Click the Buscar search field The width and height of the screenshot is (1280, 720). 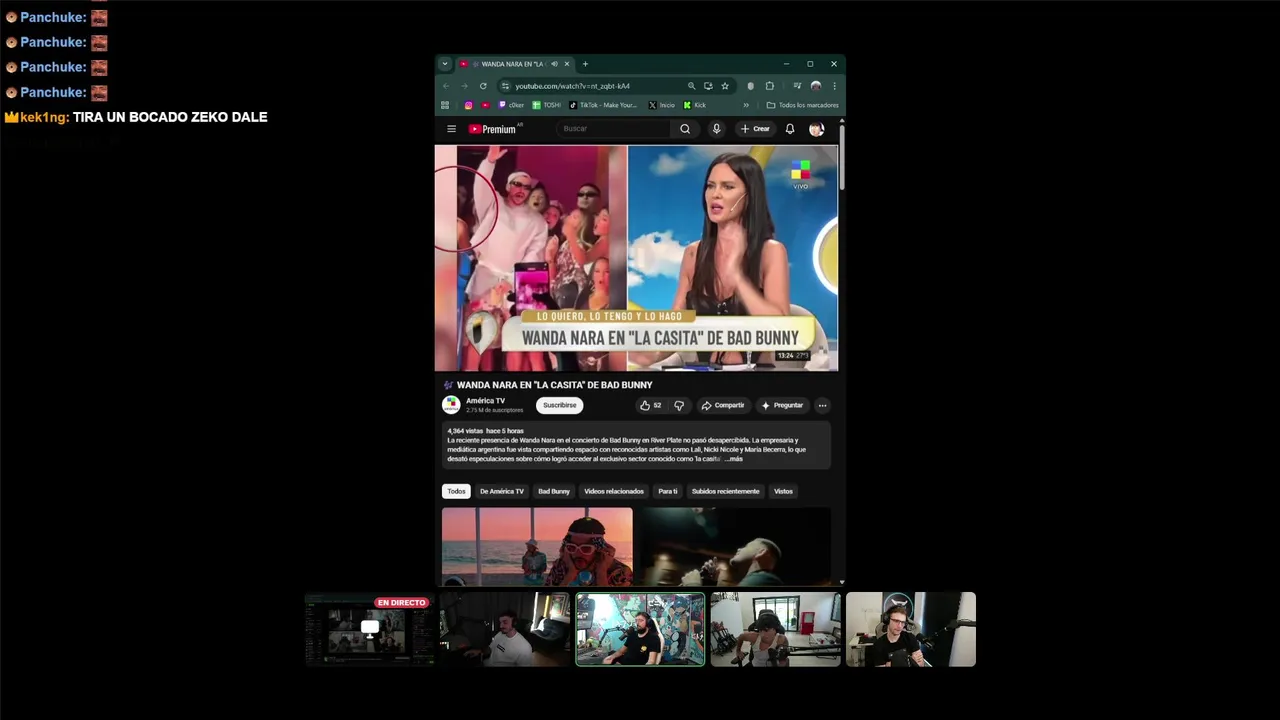point(614,129)
